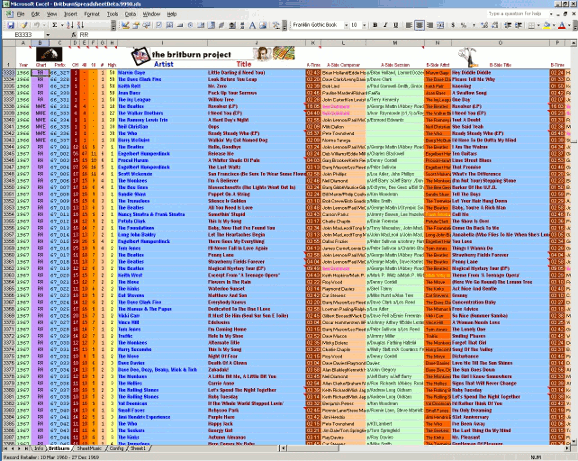
Task: Toggle the Center alignment button
Action: point(419,25)
